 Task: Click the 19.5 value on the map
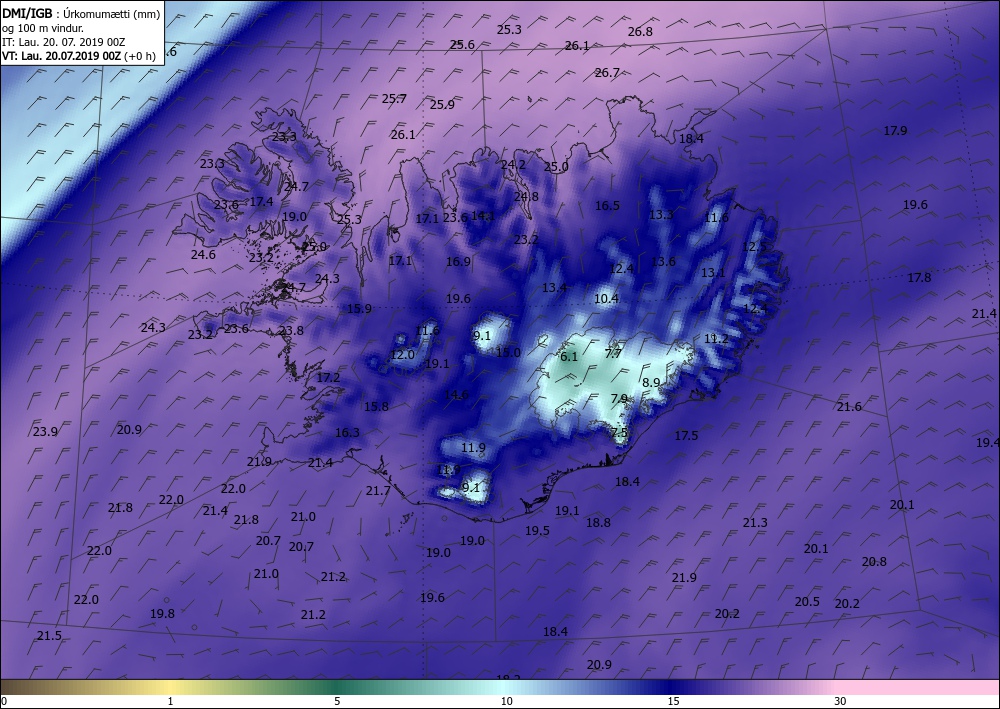point(538,530)
